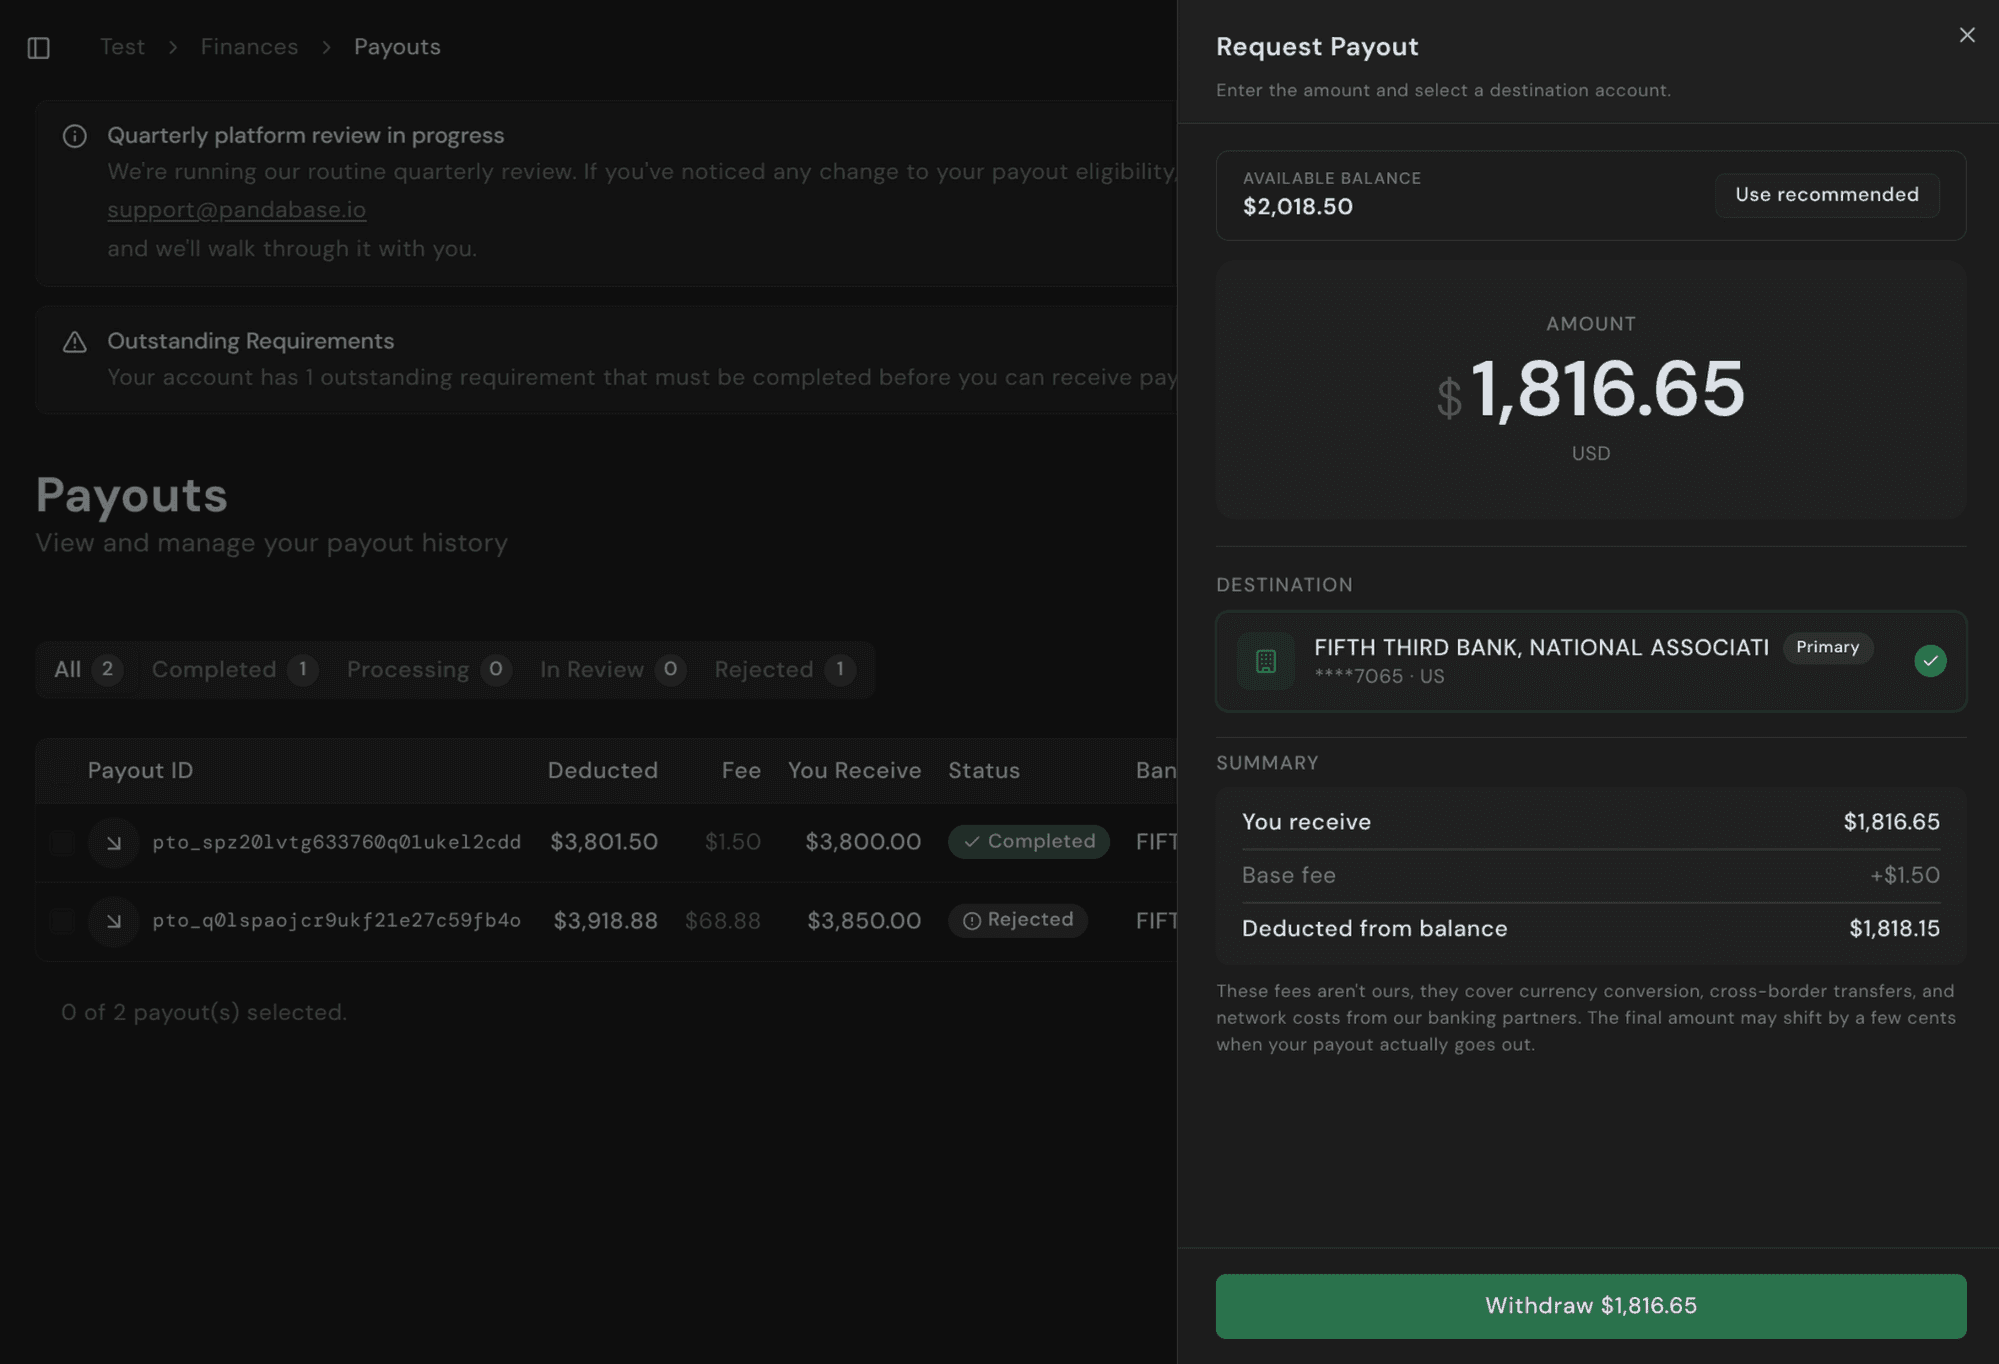This screenshot has height=1364, width=1999.
Task: Click the $3,850.00 You Receive value
Action: (x=864, y=921)
